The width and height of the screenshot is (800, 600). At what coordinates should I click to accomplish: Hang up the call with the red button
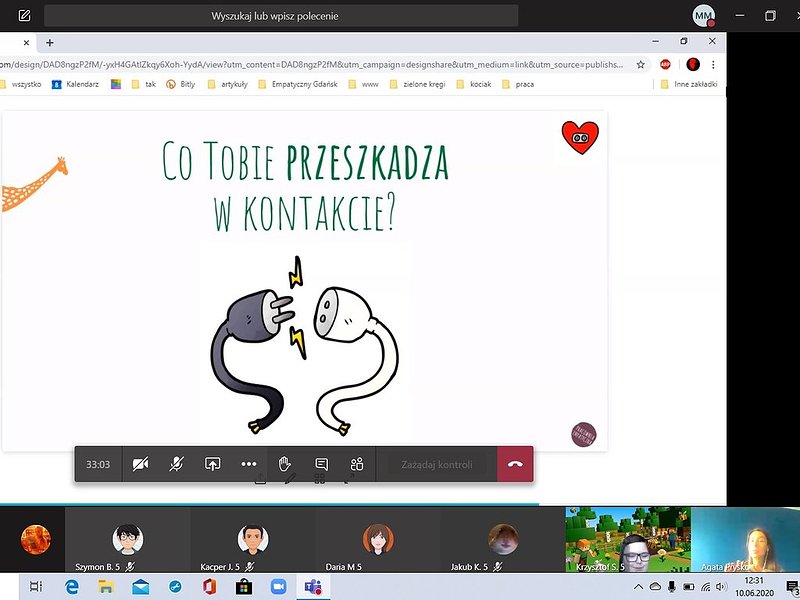coord(515,464)
